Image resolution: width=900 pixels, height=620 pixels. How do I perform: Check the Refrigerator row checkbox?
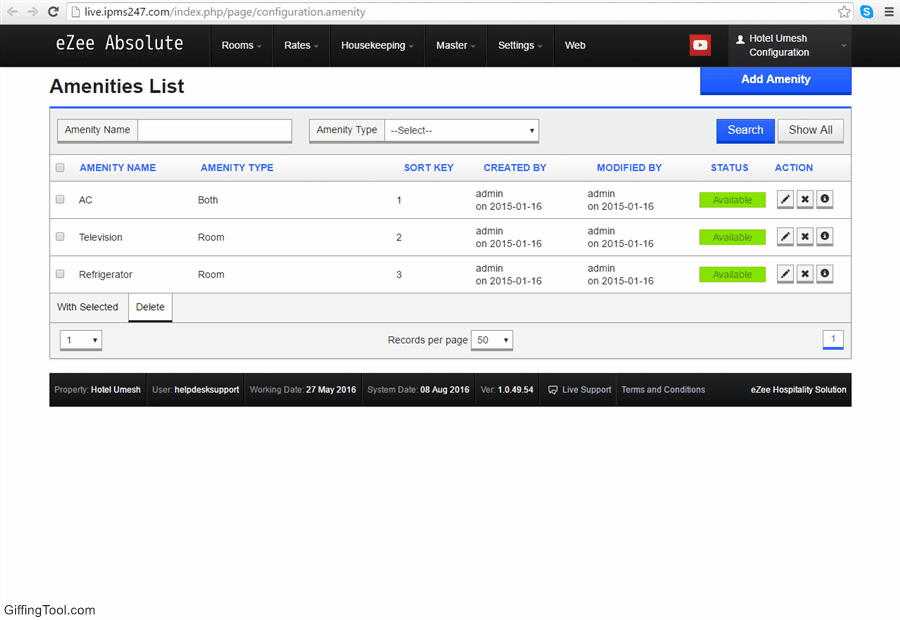tap(60, 274)
